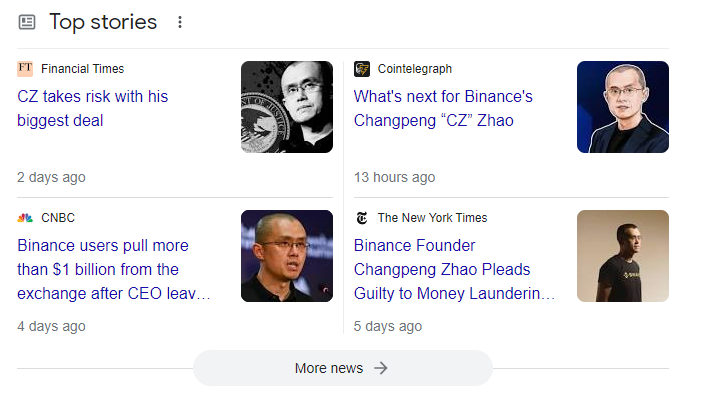Click the Financial Times FT logo
Screen dimensions: 704x395
tap(25, 69)
